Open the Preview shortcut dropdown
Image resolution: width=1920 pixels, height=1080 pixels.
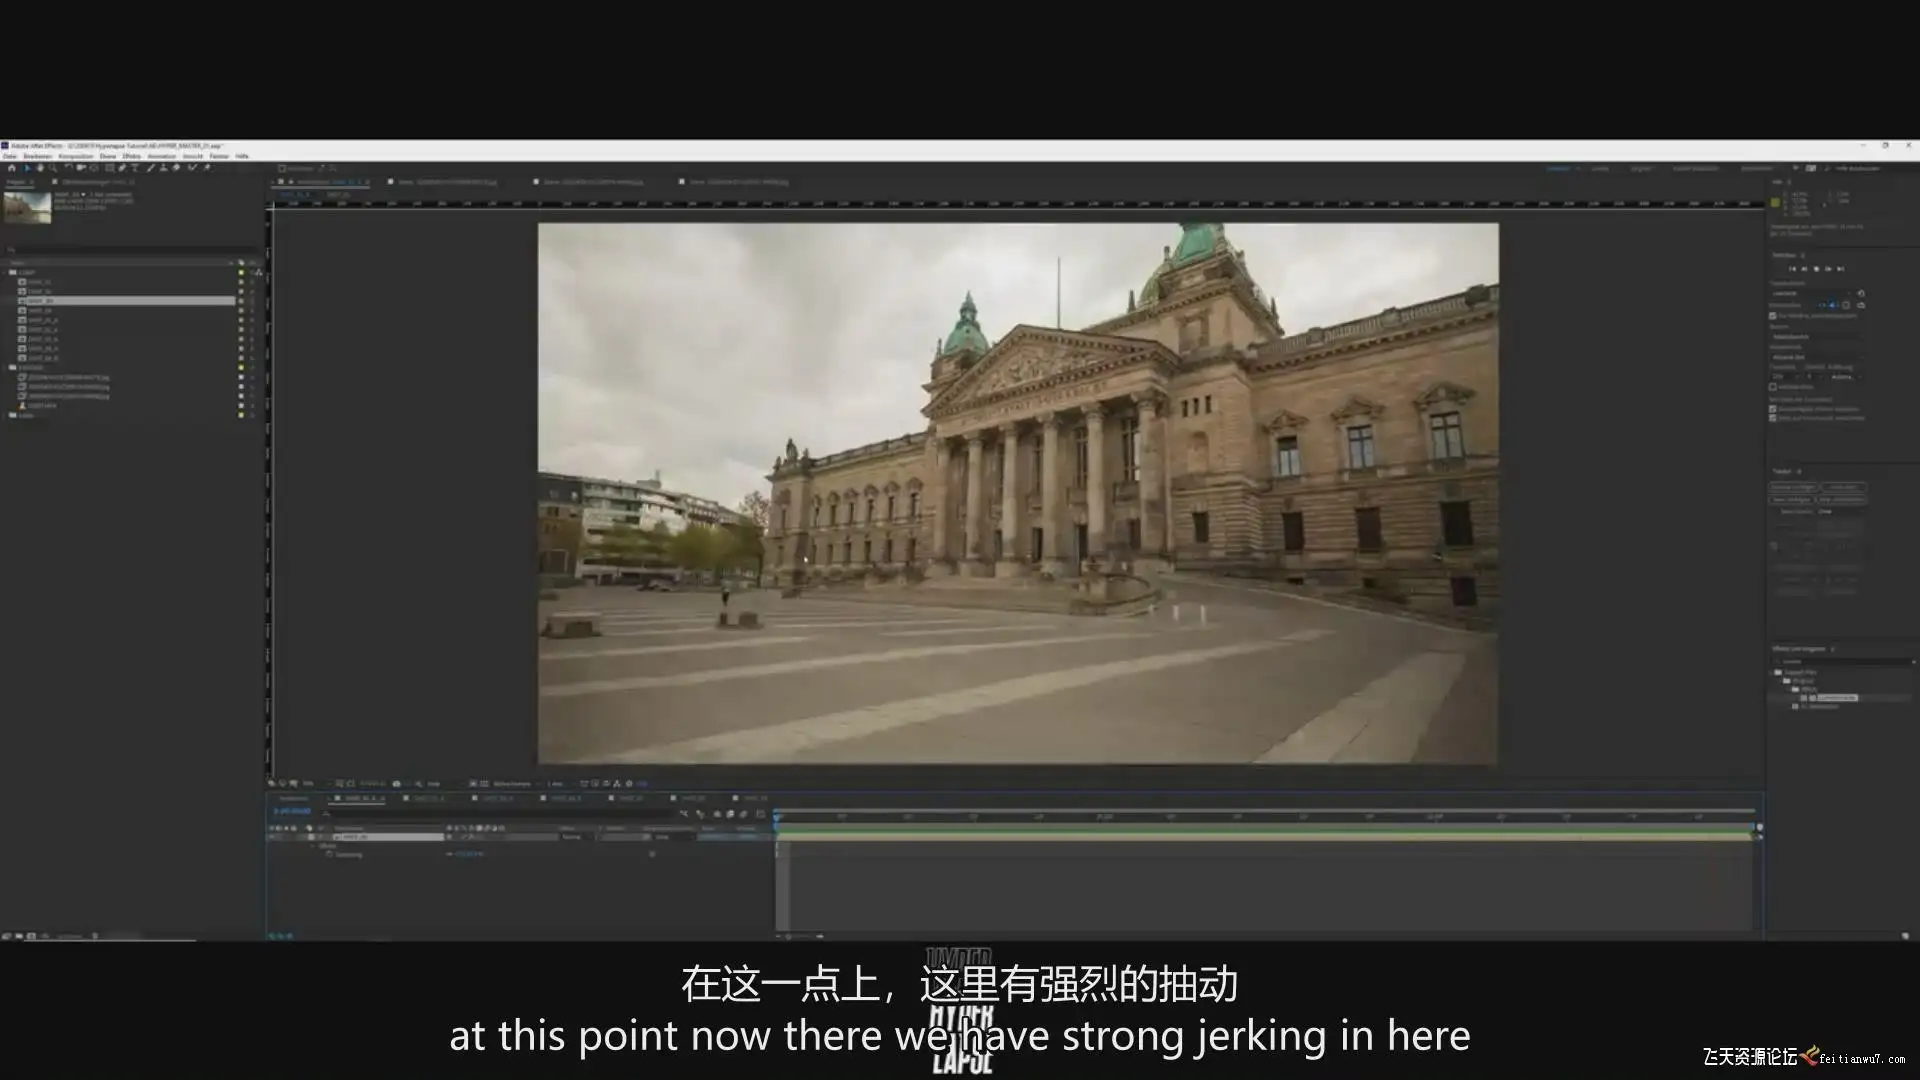tap(1811, 293)
